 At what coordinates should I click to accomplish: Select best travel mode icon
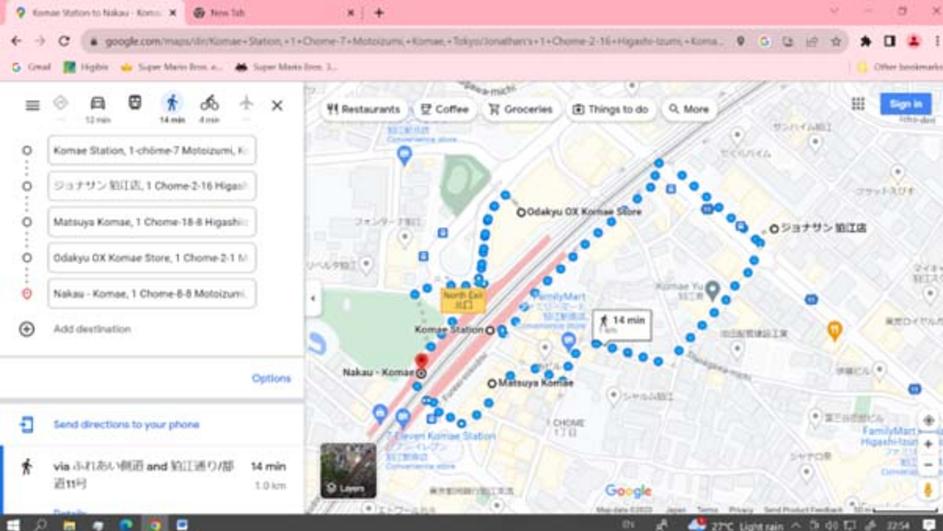61,103
